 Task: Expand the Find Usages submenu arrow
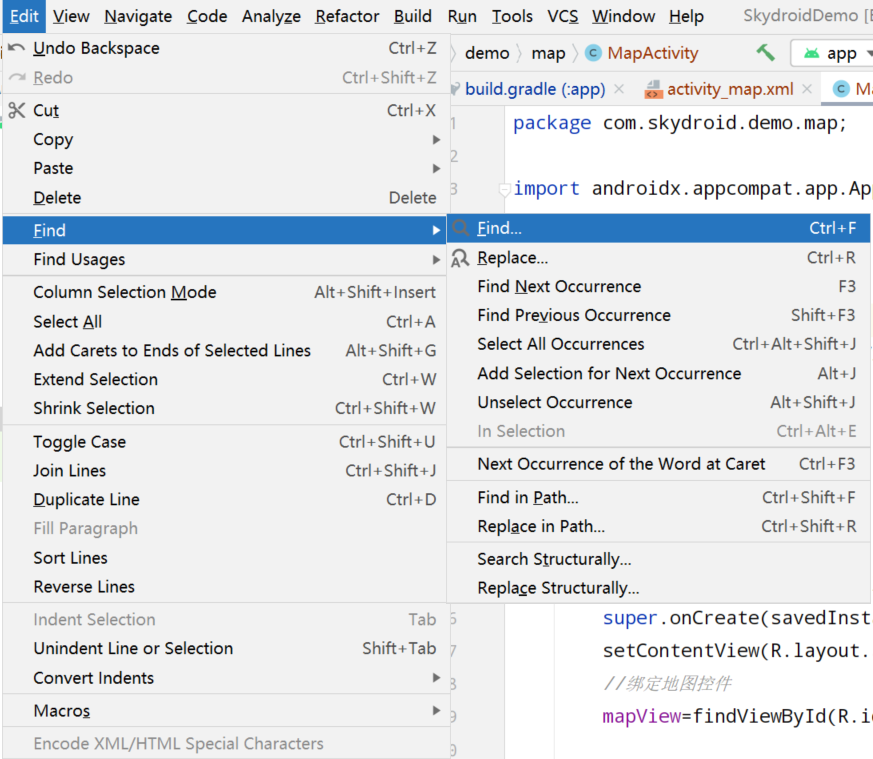click(x=436, y=259)
